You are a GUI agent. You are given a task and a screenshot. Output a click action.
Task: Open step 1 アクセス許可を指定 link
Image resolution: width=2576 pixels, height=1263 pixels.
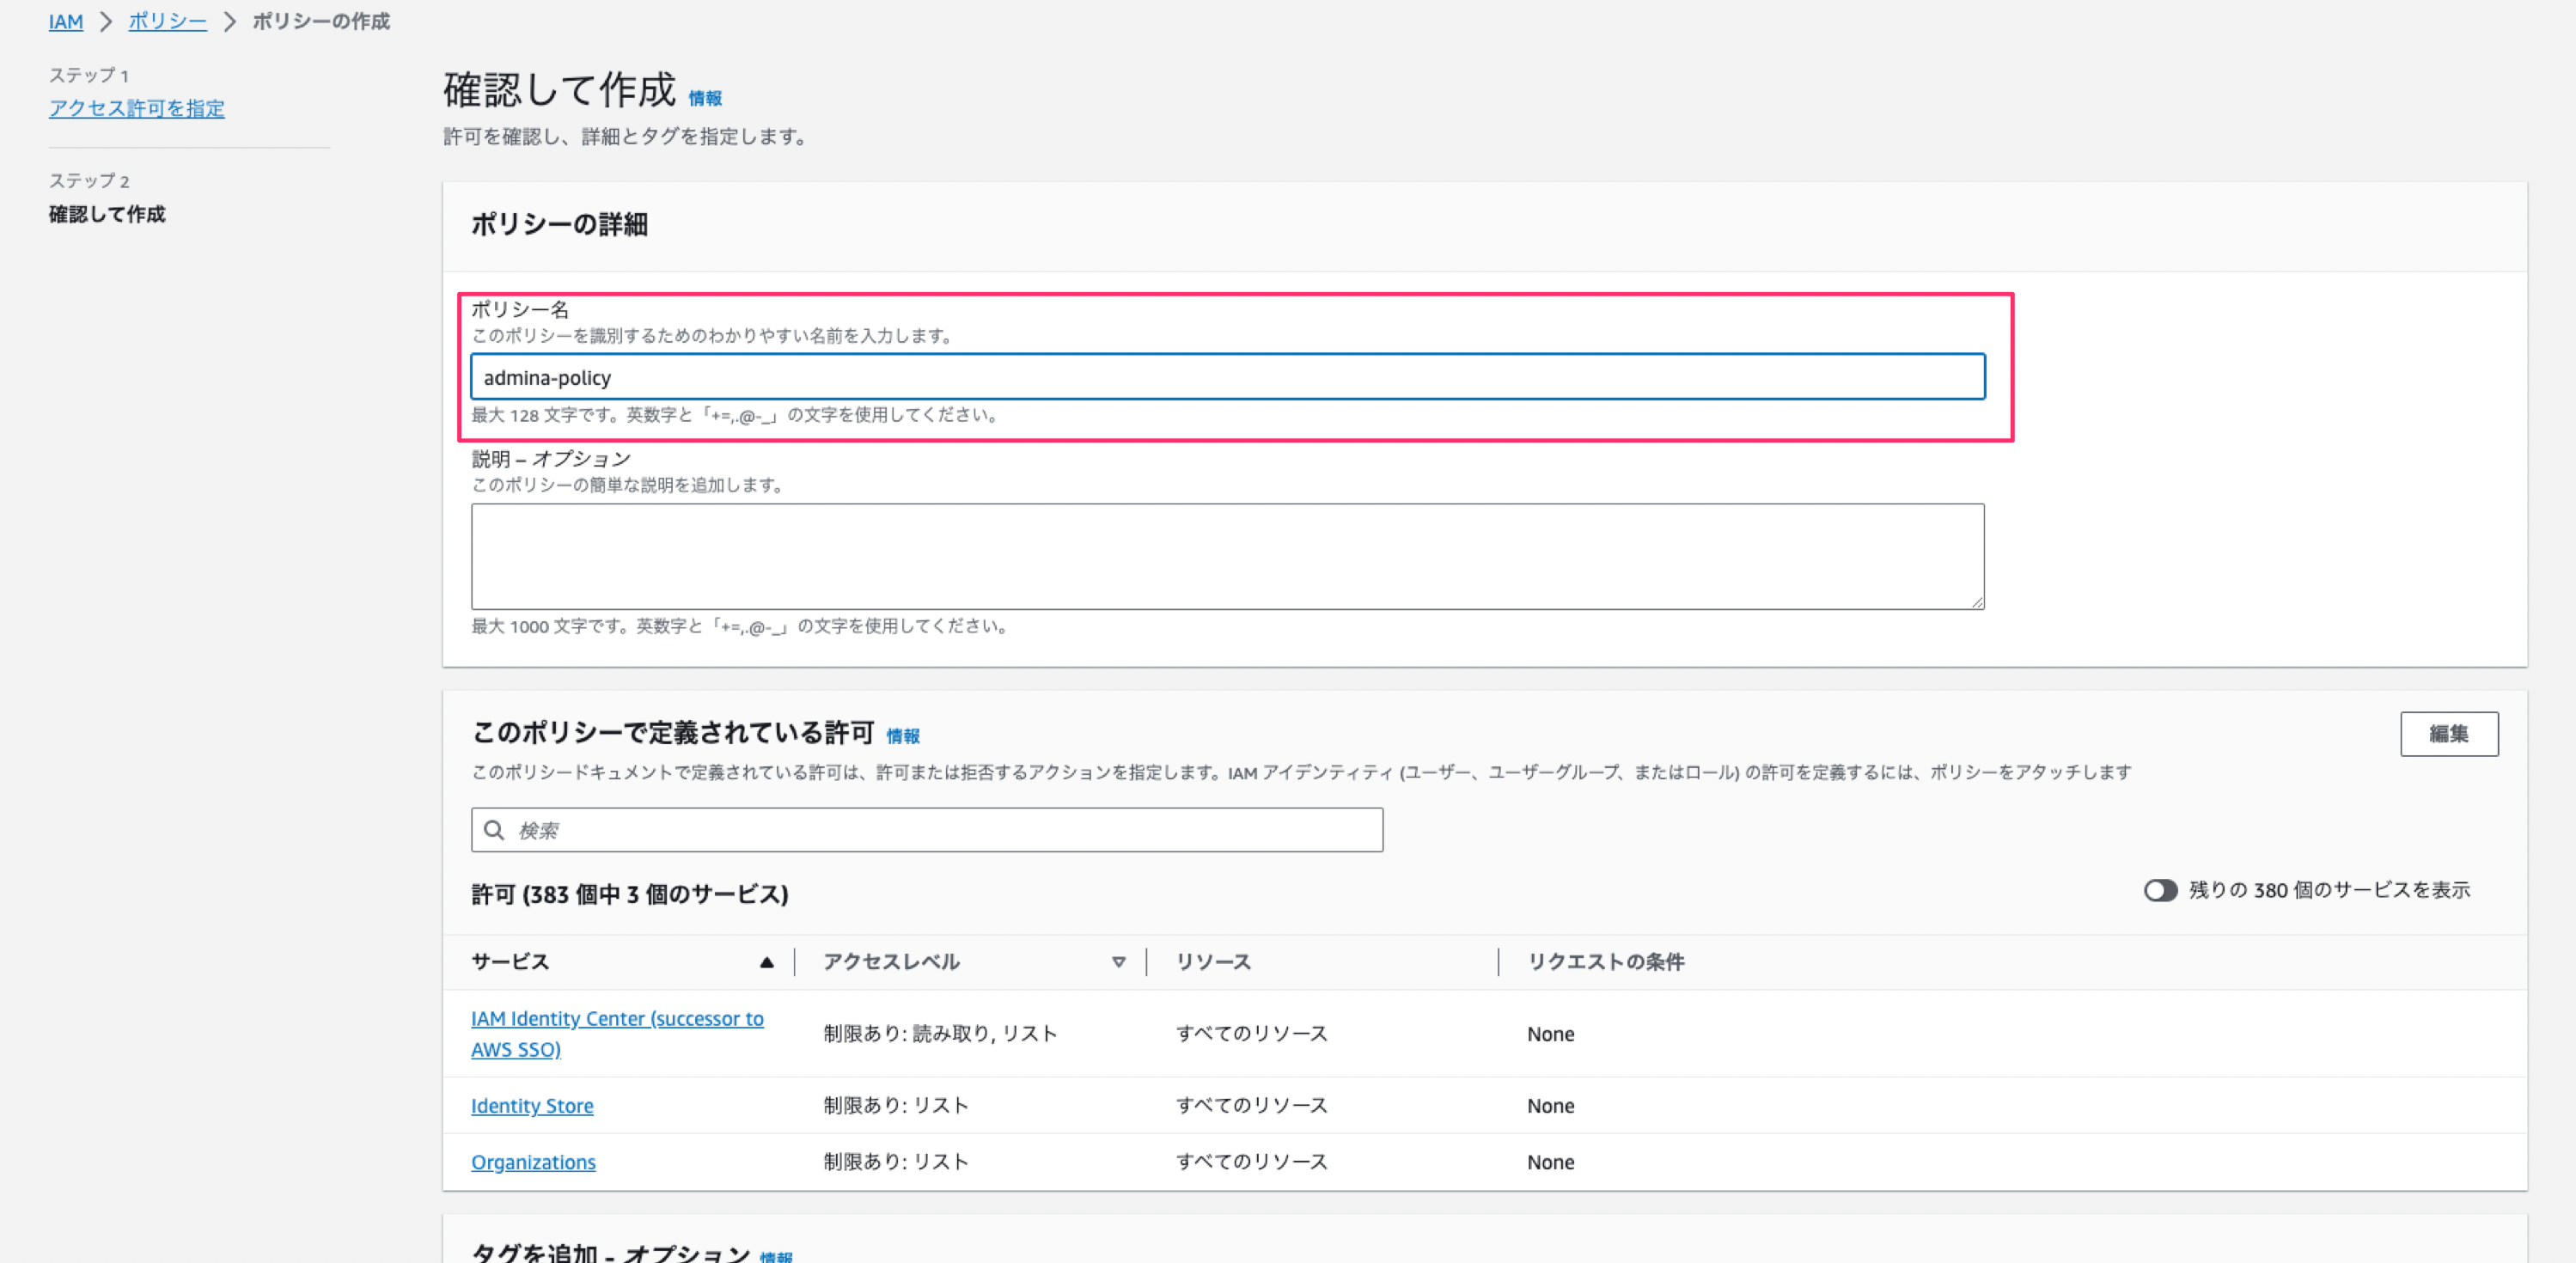pyautogui.click(x=137, y=108)
